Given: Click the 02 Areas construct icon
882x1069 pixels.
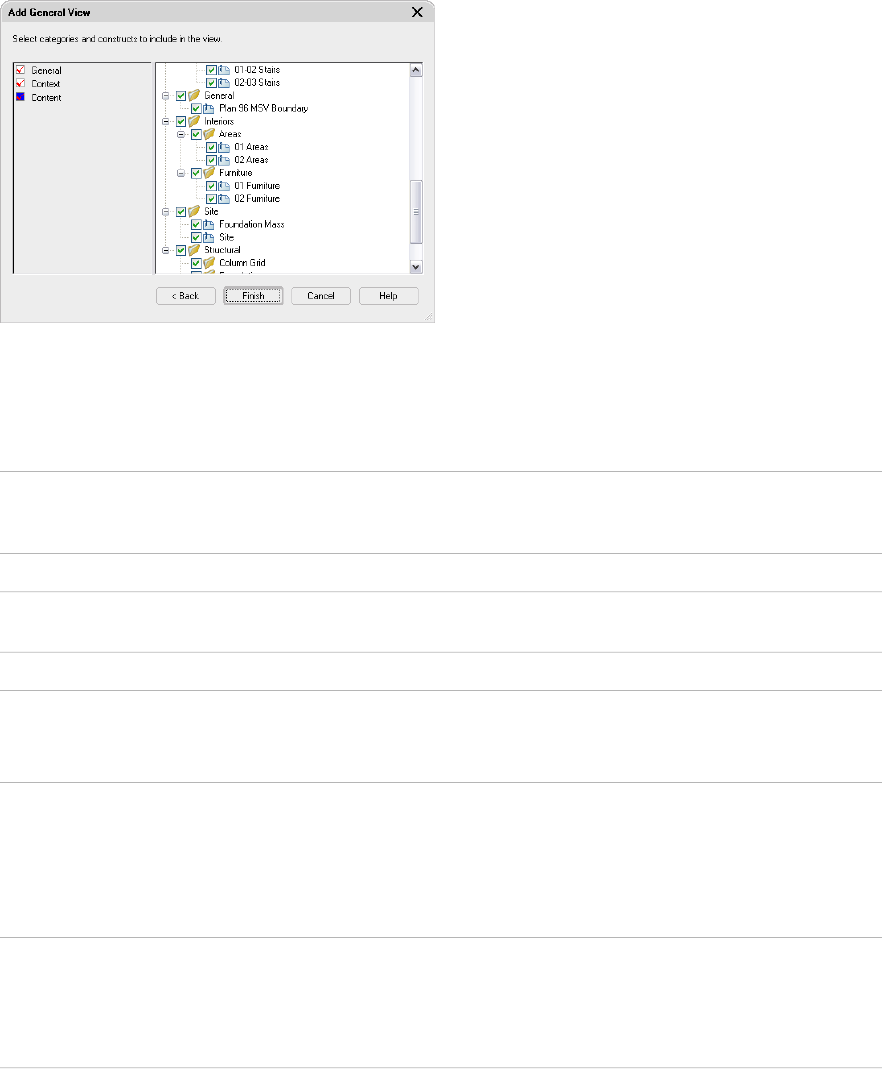Looking at the screenshot, I should pyautogui.click(x=224, y=160).
